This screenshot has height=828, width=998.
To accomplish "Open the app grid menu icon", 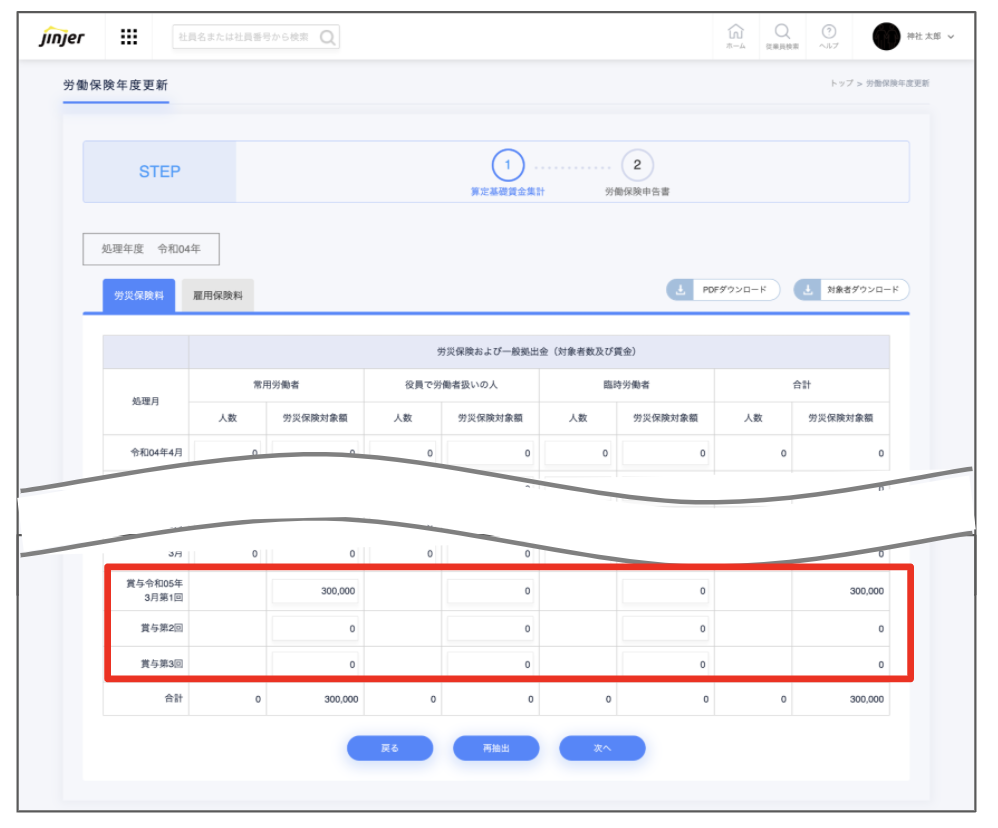I will 129,37.
